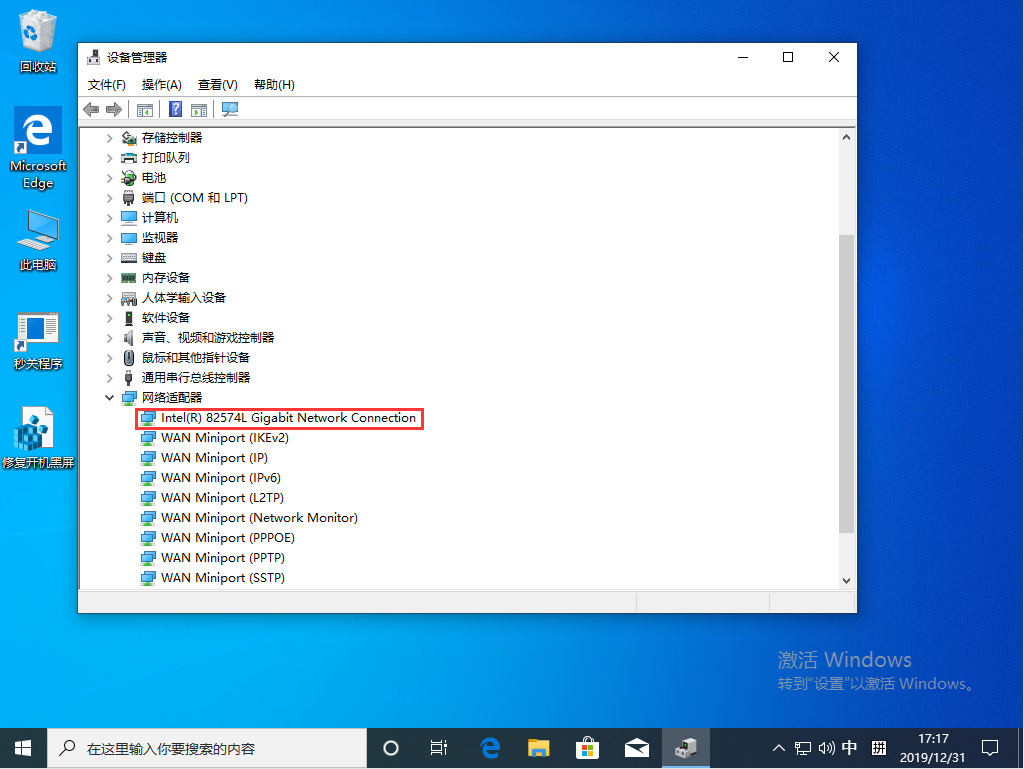
Task: Launch Microsoft Edge from the taskbar
Action: 489,747
